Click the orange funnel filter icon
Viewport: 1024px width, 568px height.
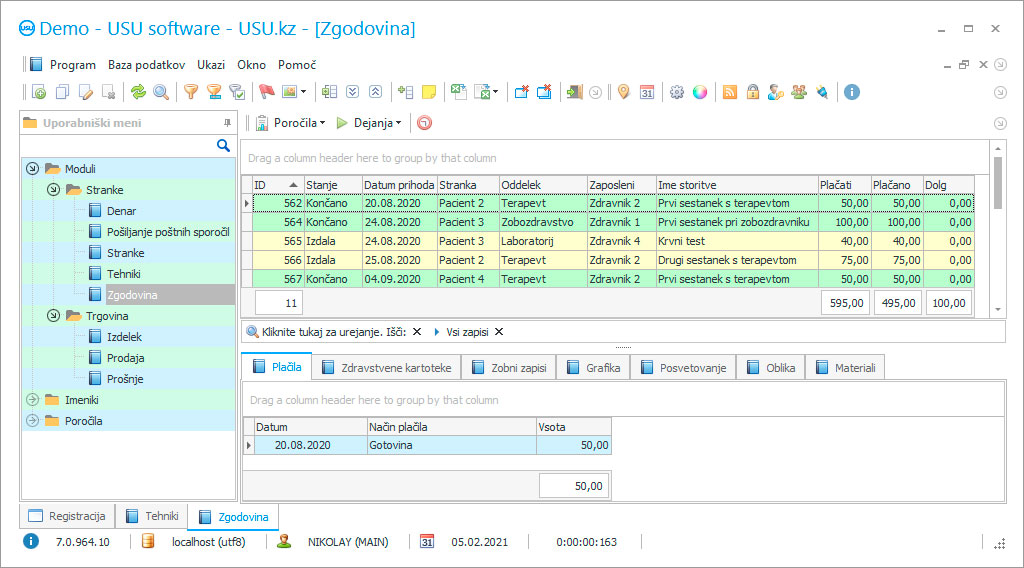[x=190, y=92]
